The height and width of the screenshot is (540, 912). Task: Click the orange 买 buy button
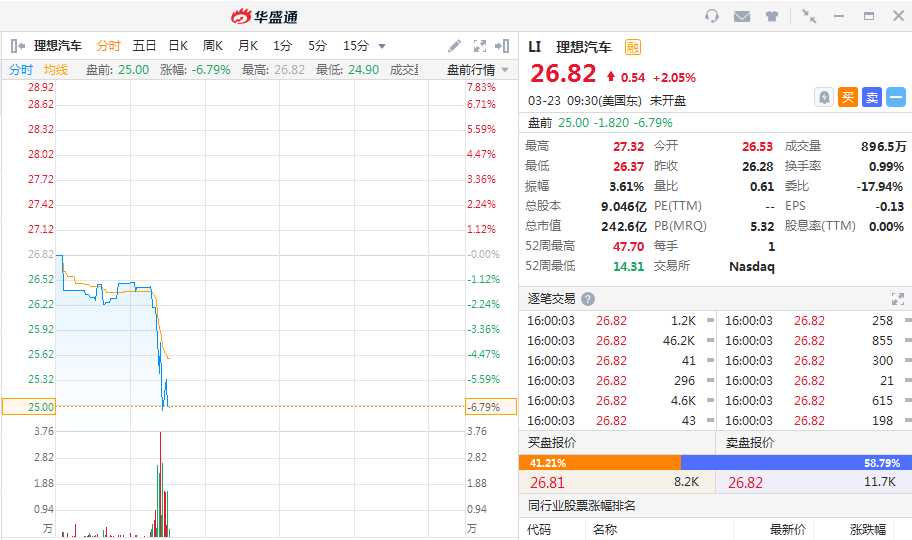(848, 97)
